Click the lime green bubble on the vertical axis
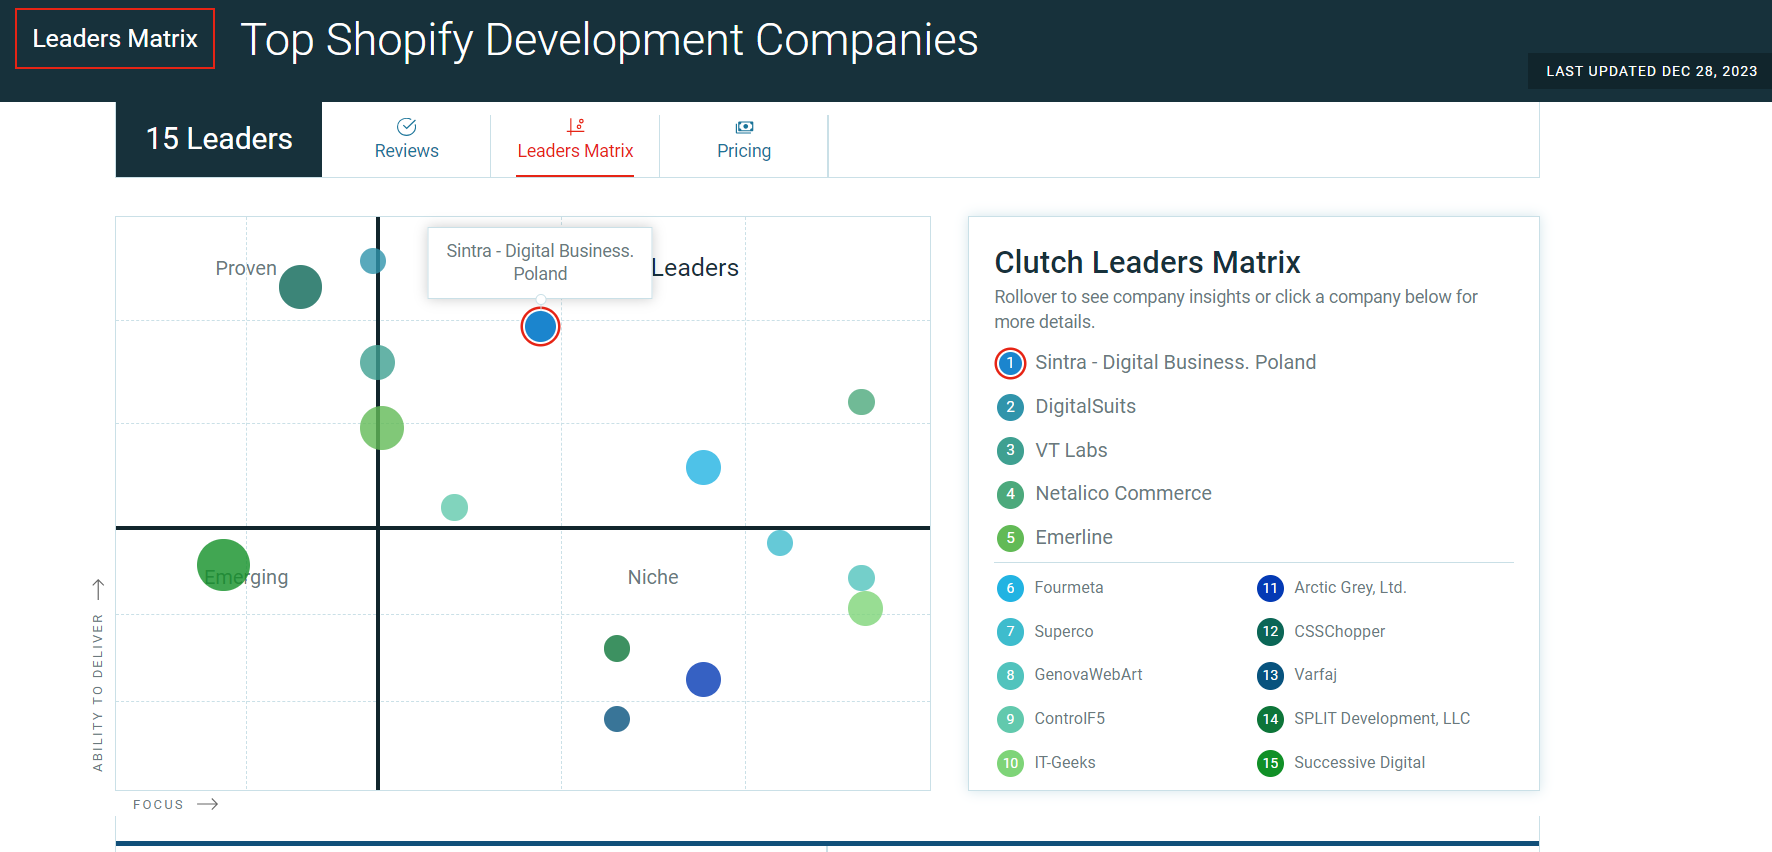Viewport: 1772px width, 852px height. coord(382,428)
